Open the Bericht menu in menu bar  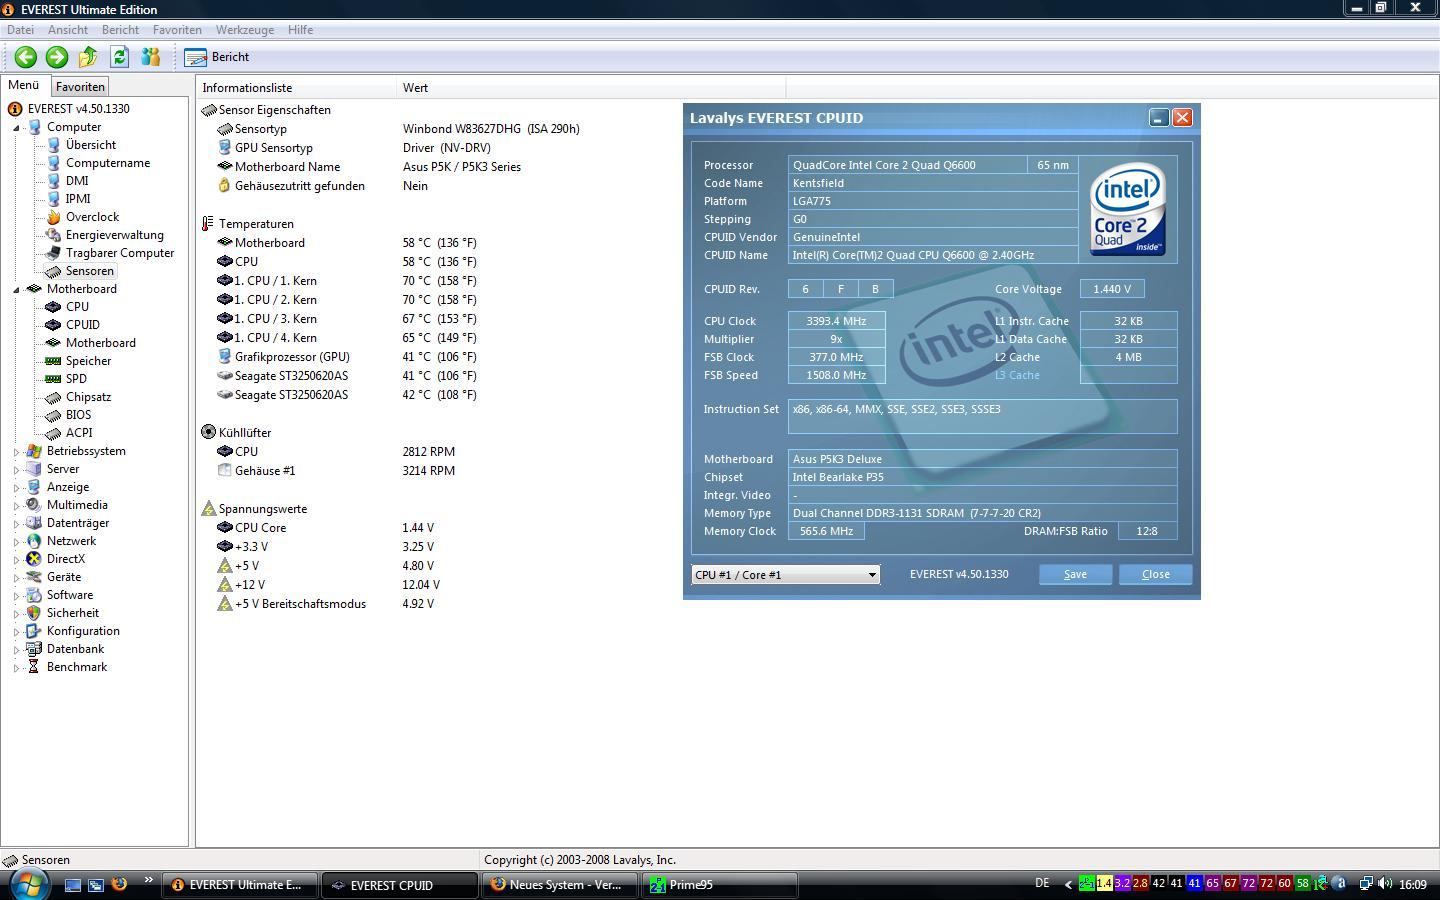120,30
